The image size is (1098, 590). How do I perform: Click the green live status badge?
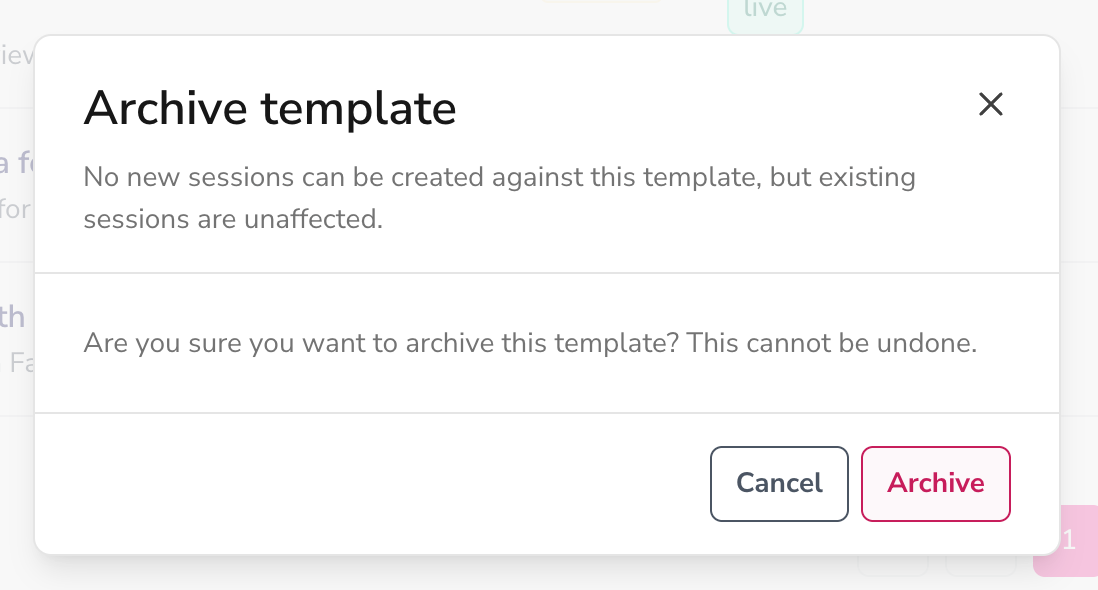coord(765,13)
